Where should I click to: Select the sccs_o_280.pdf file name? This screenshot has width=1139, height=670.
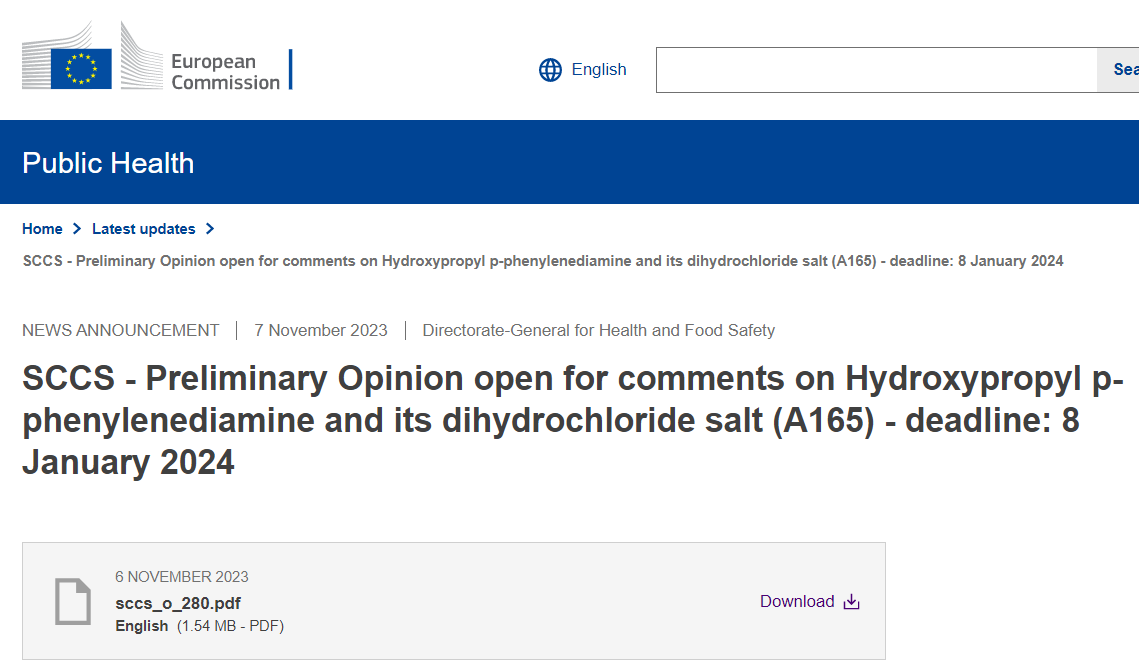click(x=178, y=603)
